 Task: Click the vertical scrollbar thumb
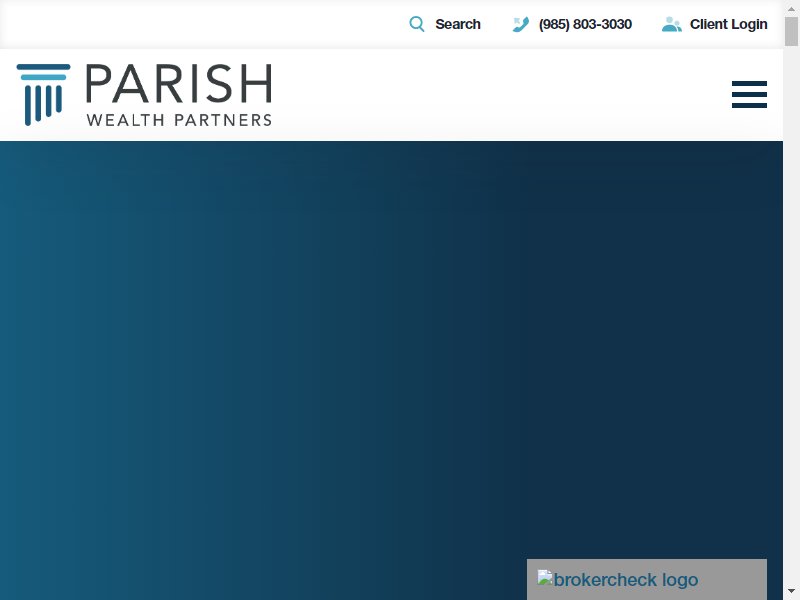[x=791, y=32]
